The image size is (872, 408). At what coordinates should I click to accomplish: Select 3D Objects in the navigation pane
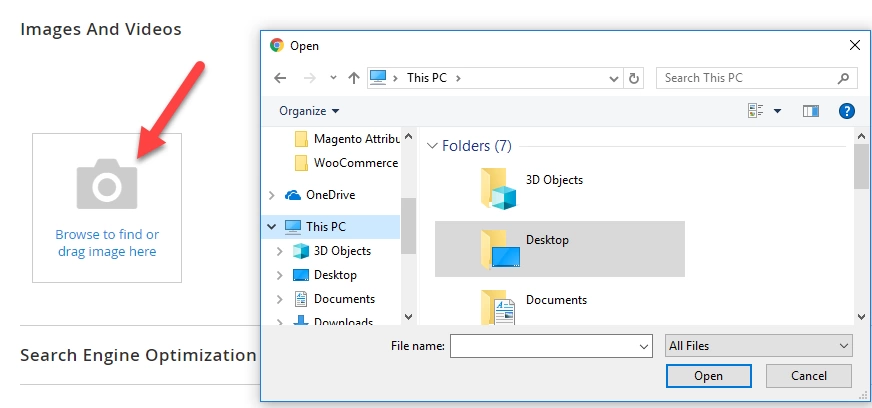[x=332, y=251]
